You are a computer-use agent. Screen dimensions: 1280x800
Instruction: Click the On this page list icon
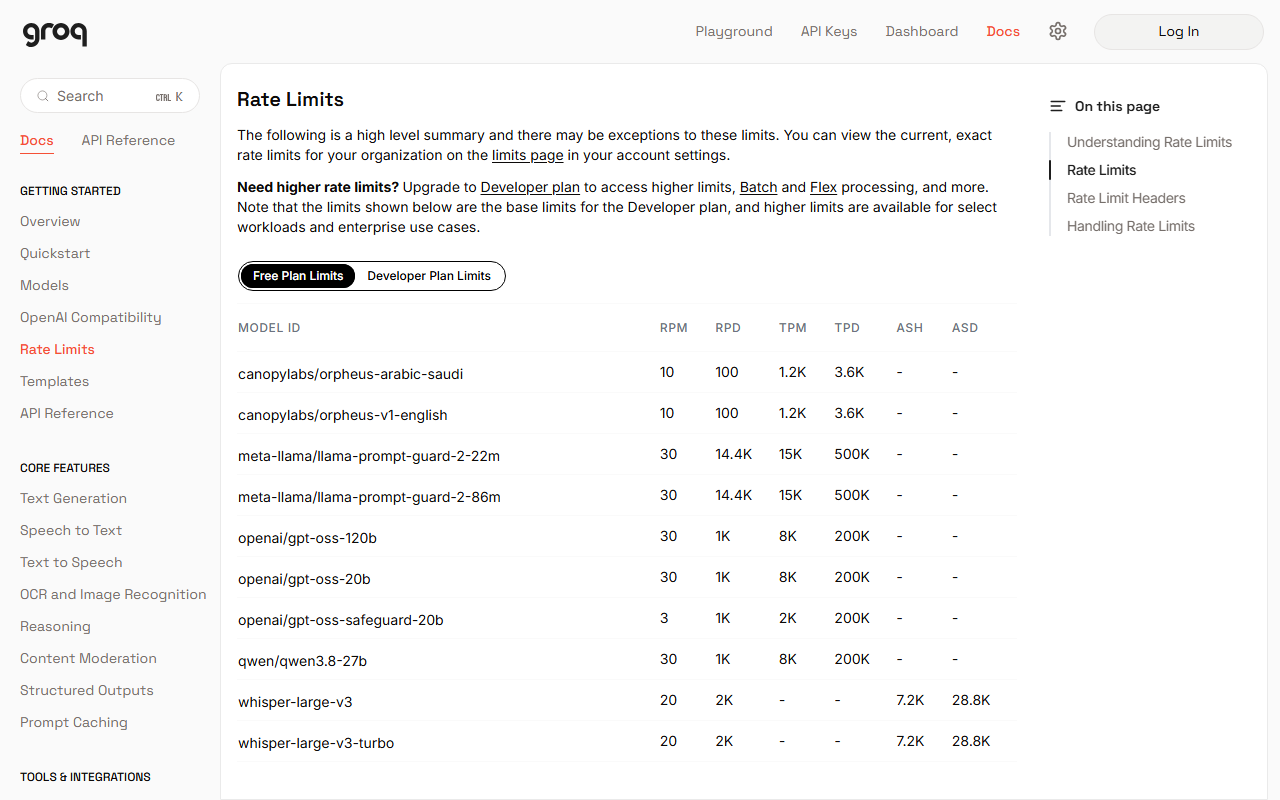pos(1057,106)
